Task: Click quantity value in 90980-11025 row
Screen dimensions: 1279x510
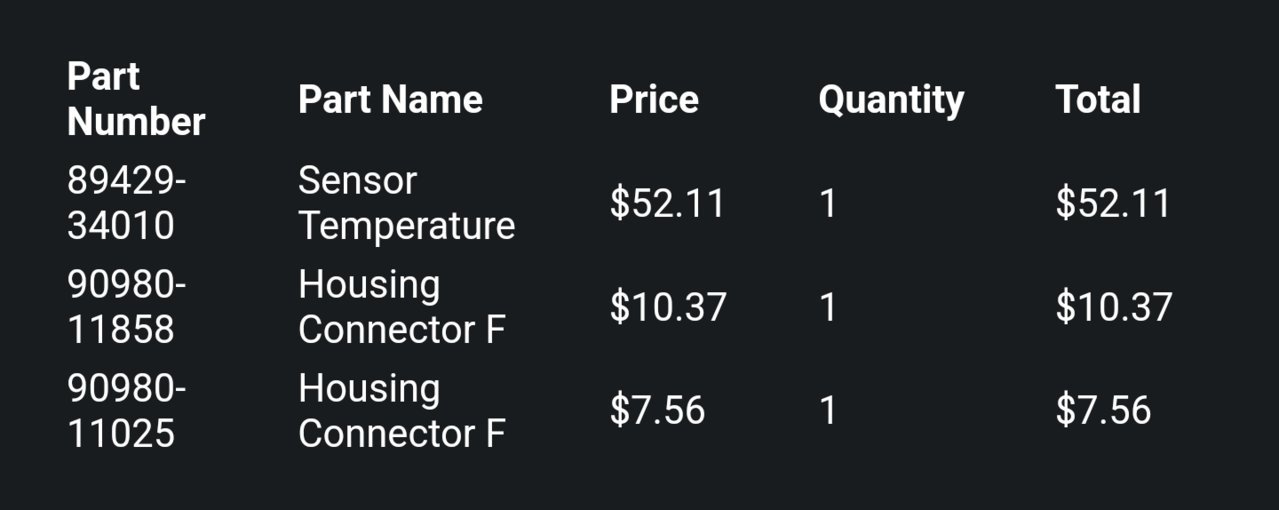Action: tap(827, 412)
